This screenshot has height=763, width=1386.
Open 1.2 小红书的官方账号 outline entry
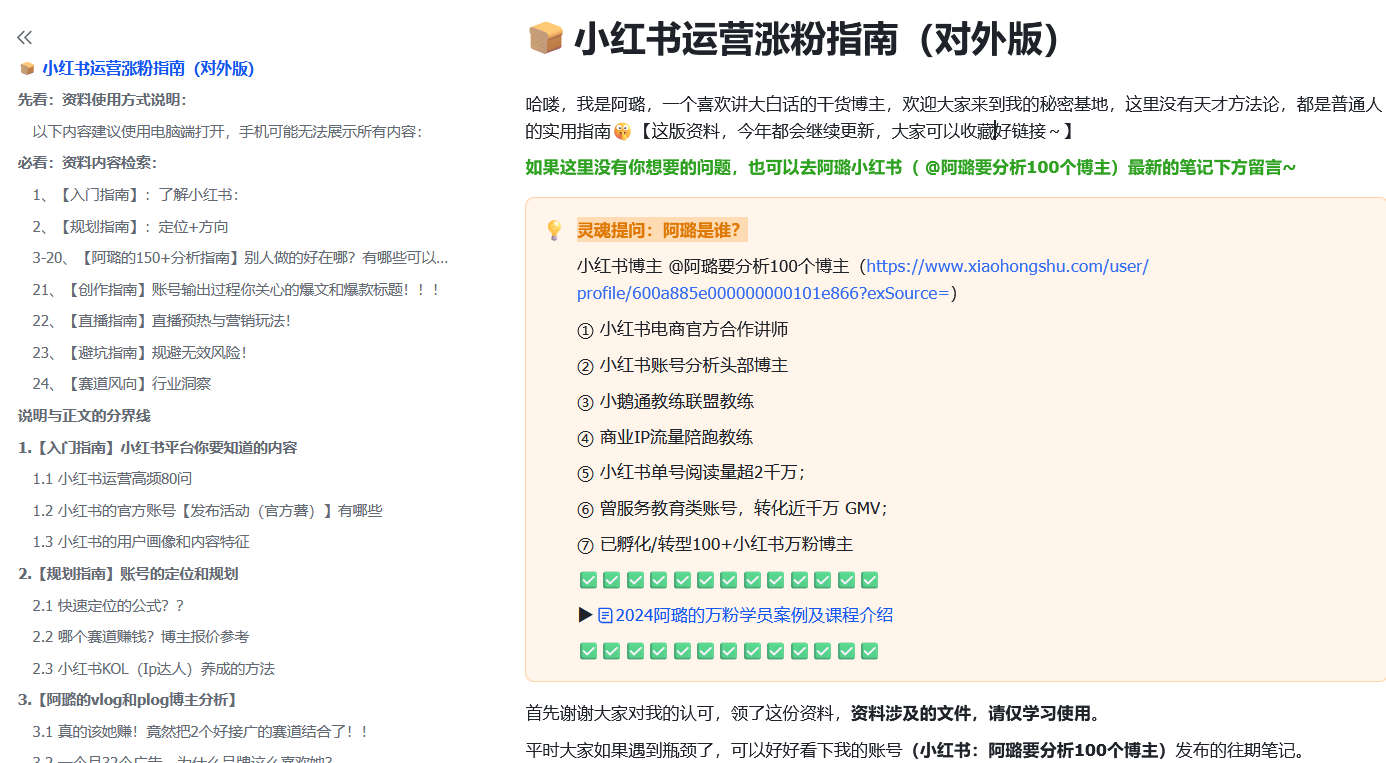[x=207, y=511]
